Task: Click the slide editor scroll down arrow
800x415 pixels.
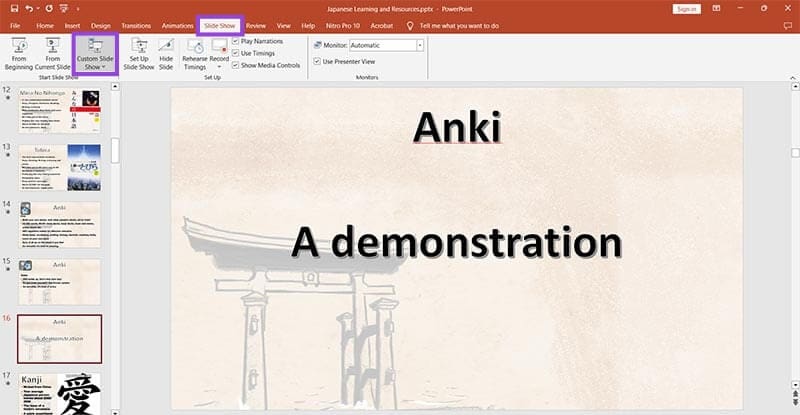Action: click(x=795, y=385)
